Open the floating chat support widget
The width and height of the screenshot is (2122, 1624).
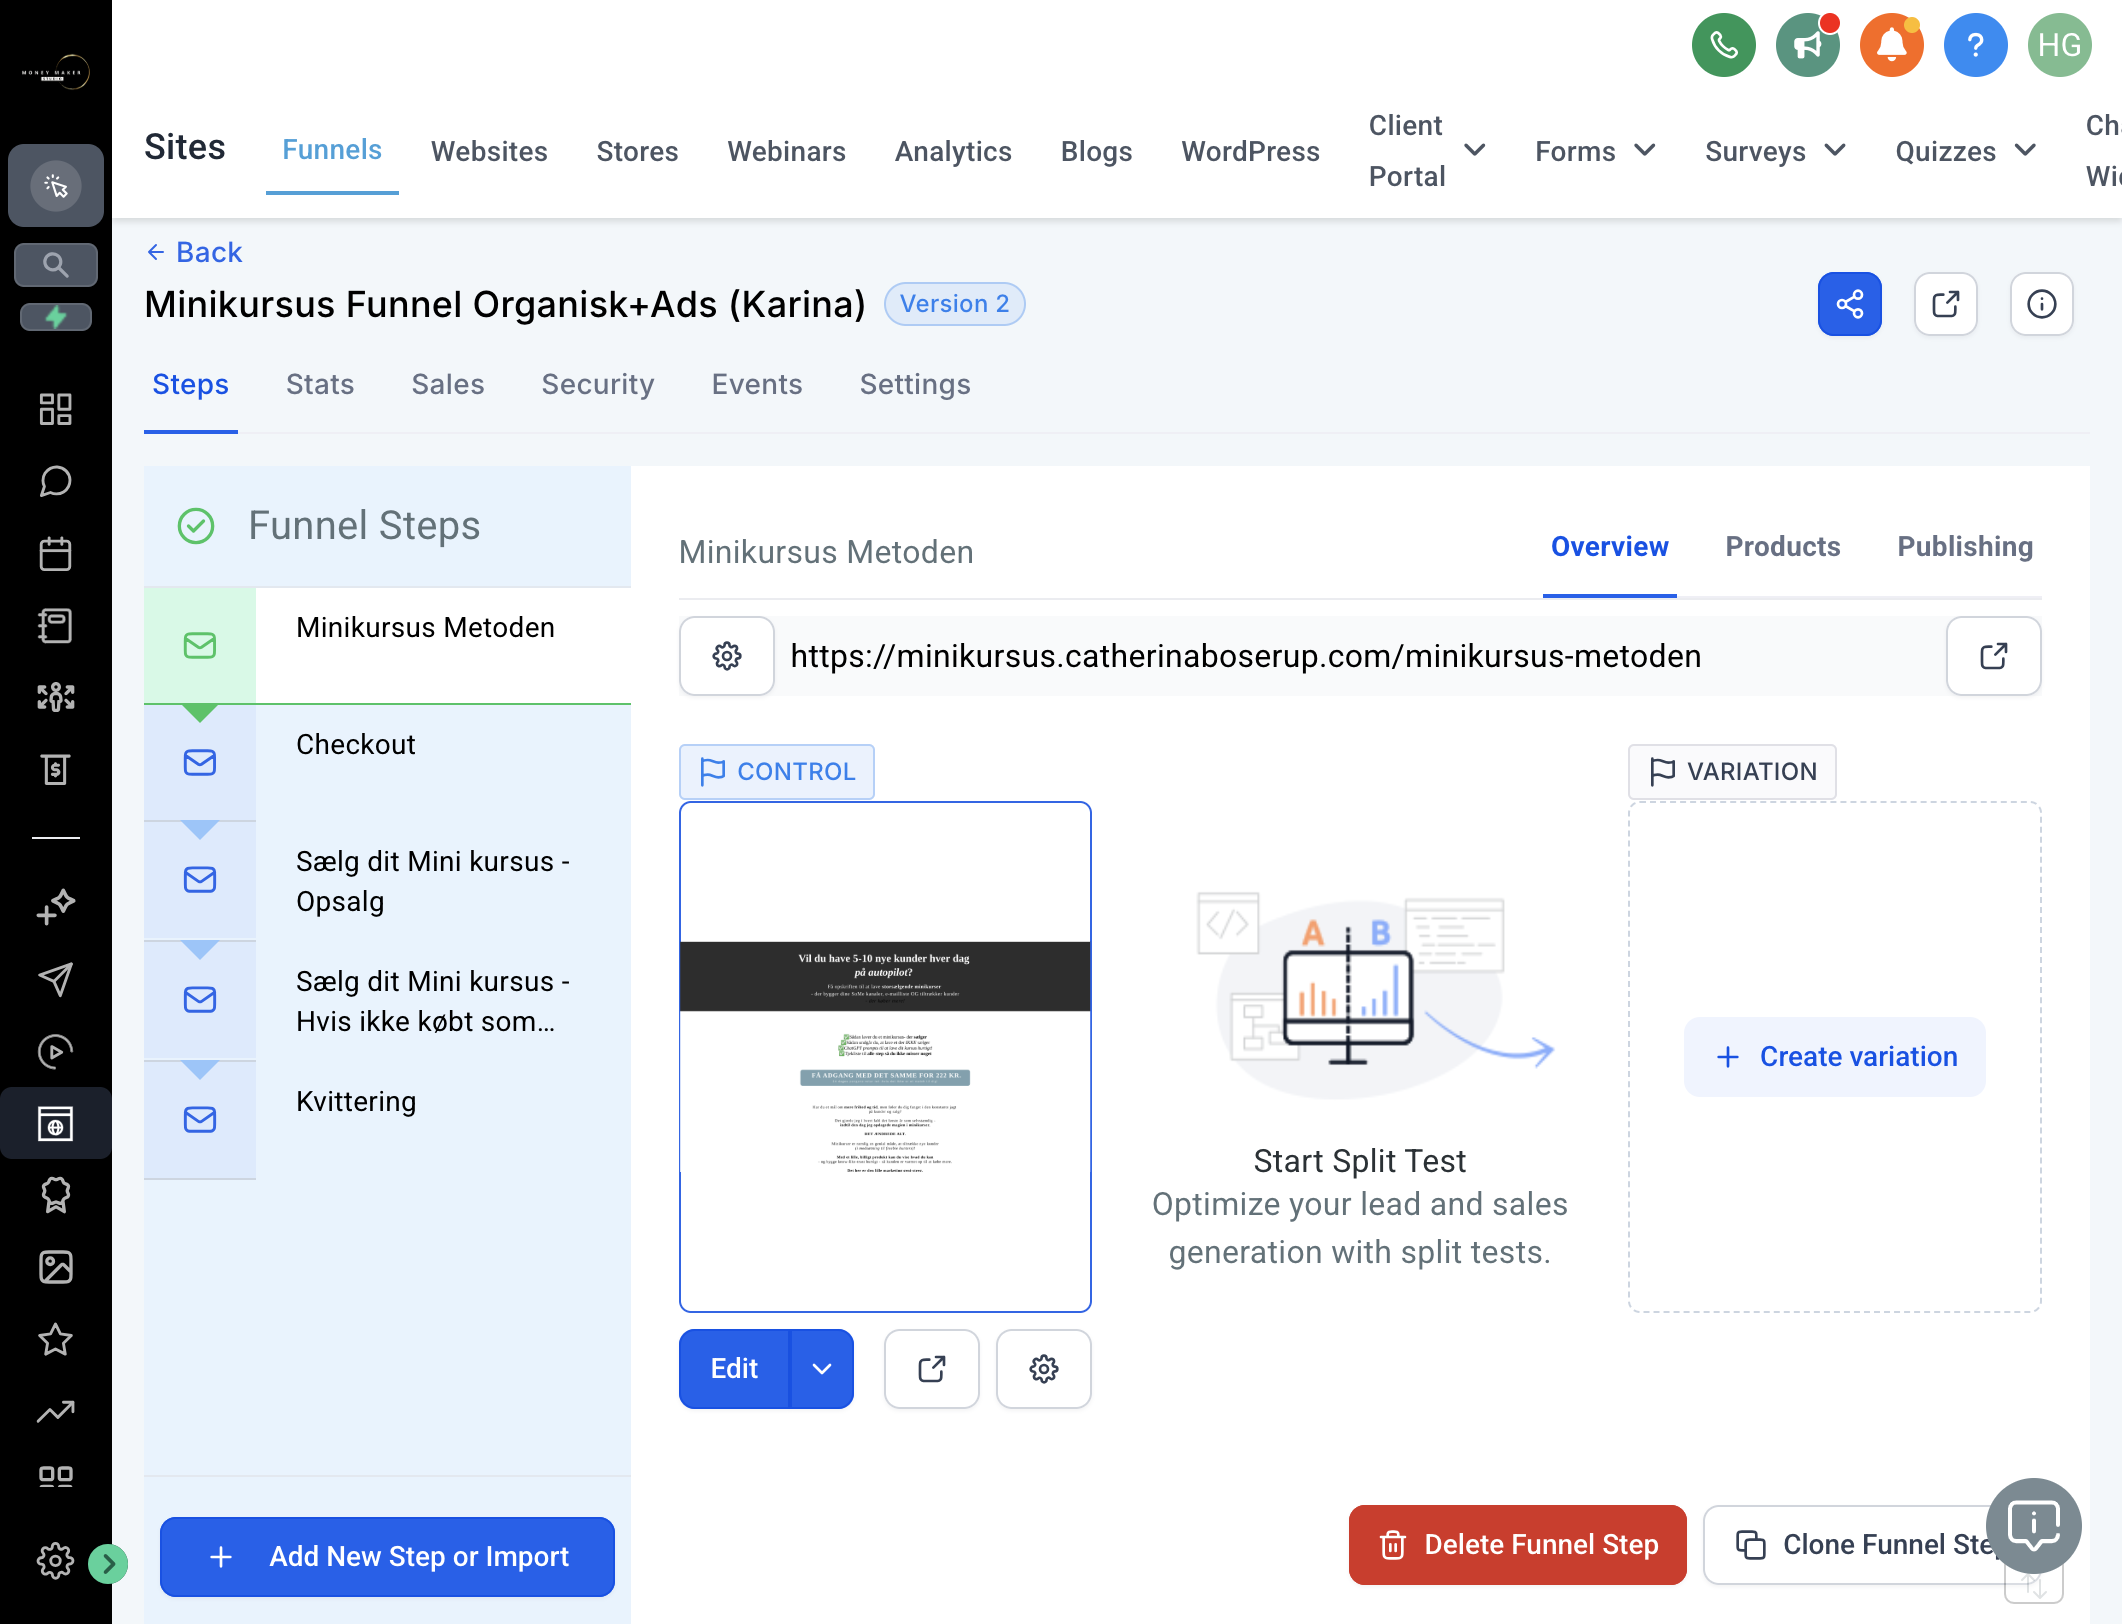point(2033,1526)
